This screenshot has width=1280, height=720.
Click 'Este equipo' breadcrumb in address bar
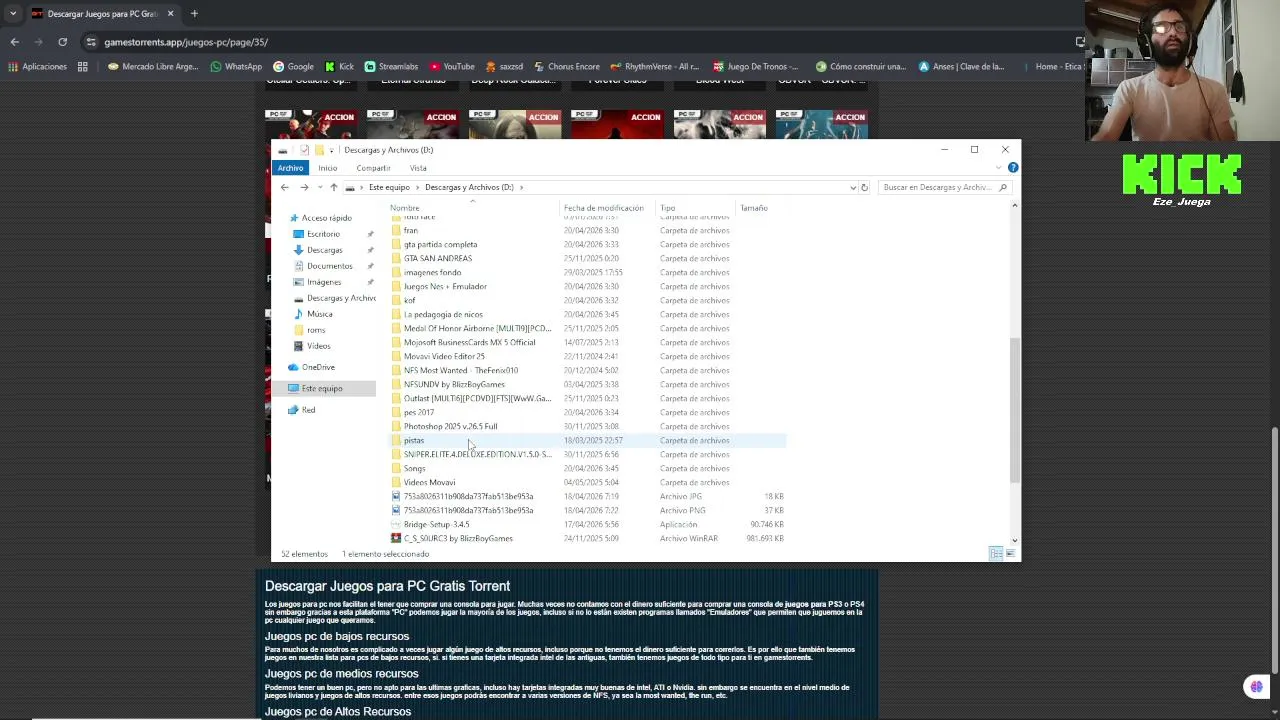pos(389,187)
